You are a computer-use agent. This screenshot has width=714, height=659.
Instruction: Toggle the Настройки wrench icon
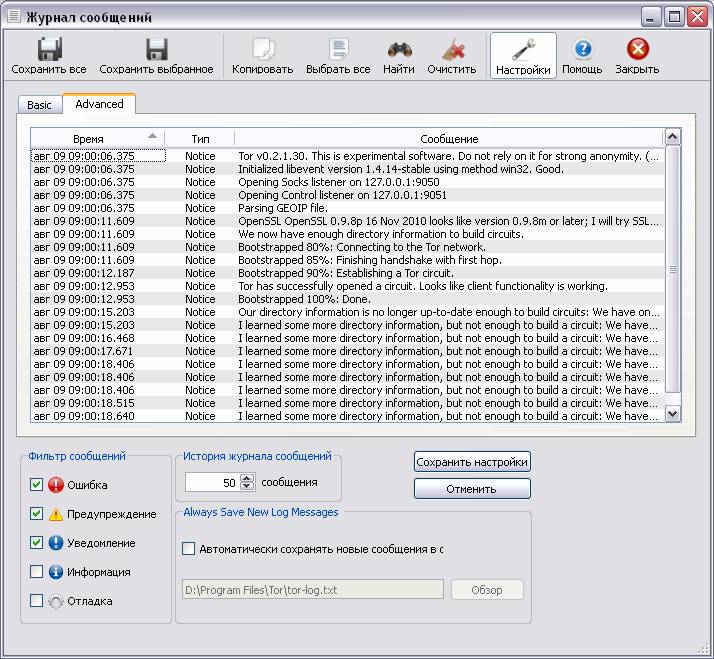tap(523, 49)
